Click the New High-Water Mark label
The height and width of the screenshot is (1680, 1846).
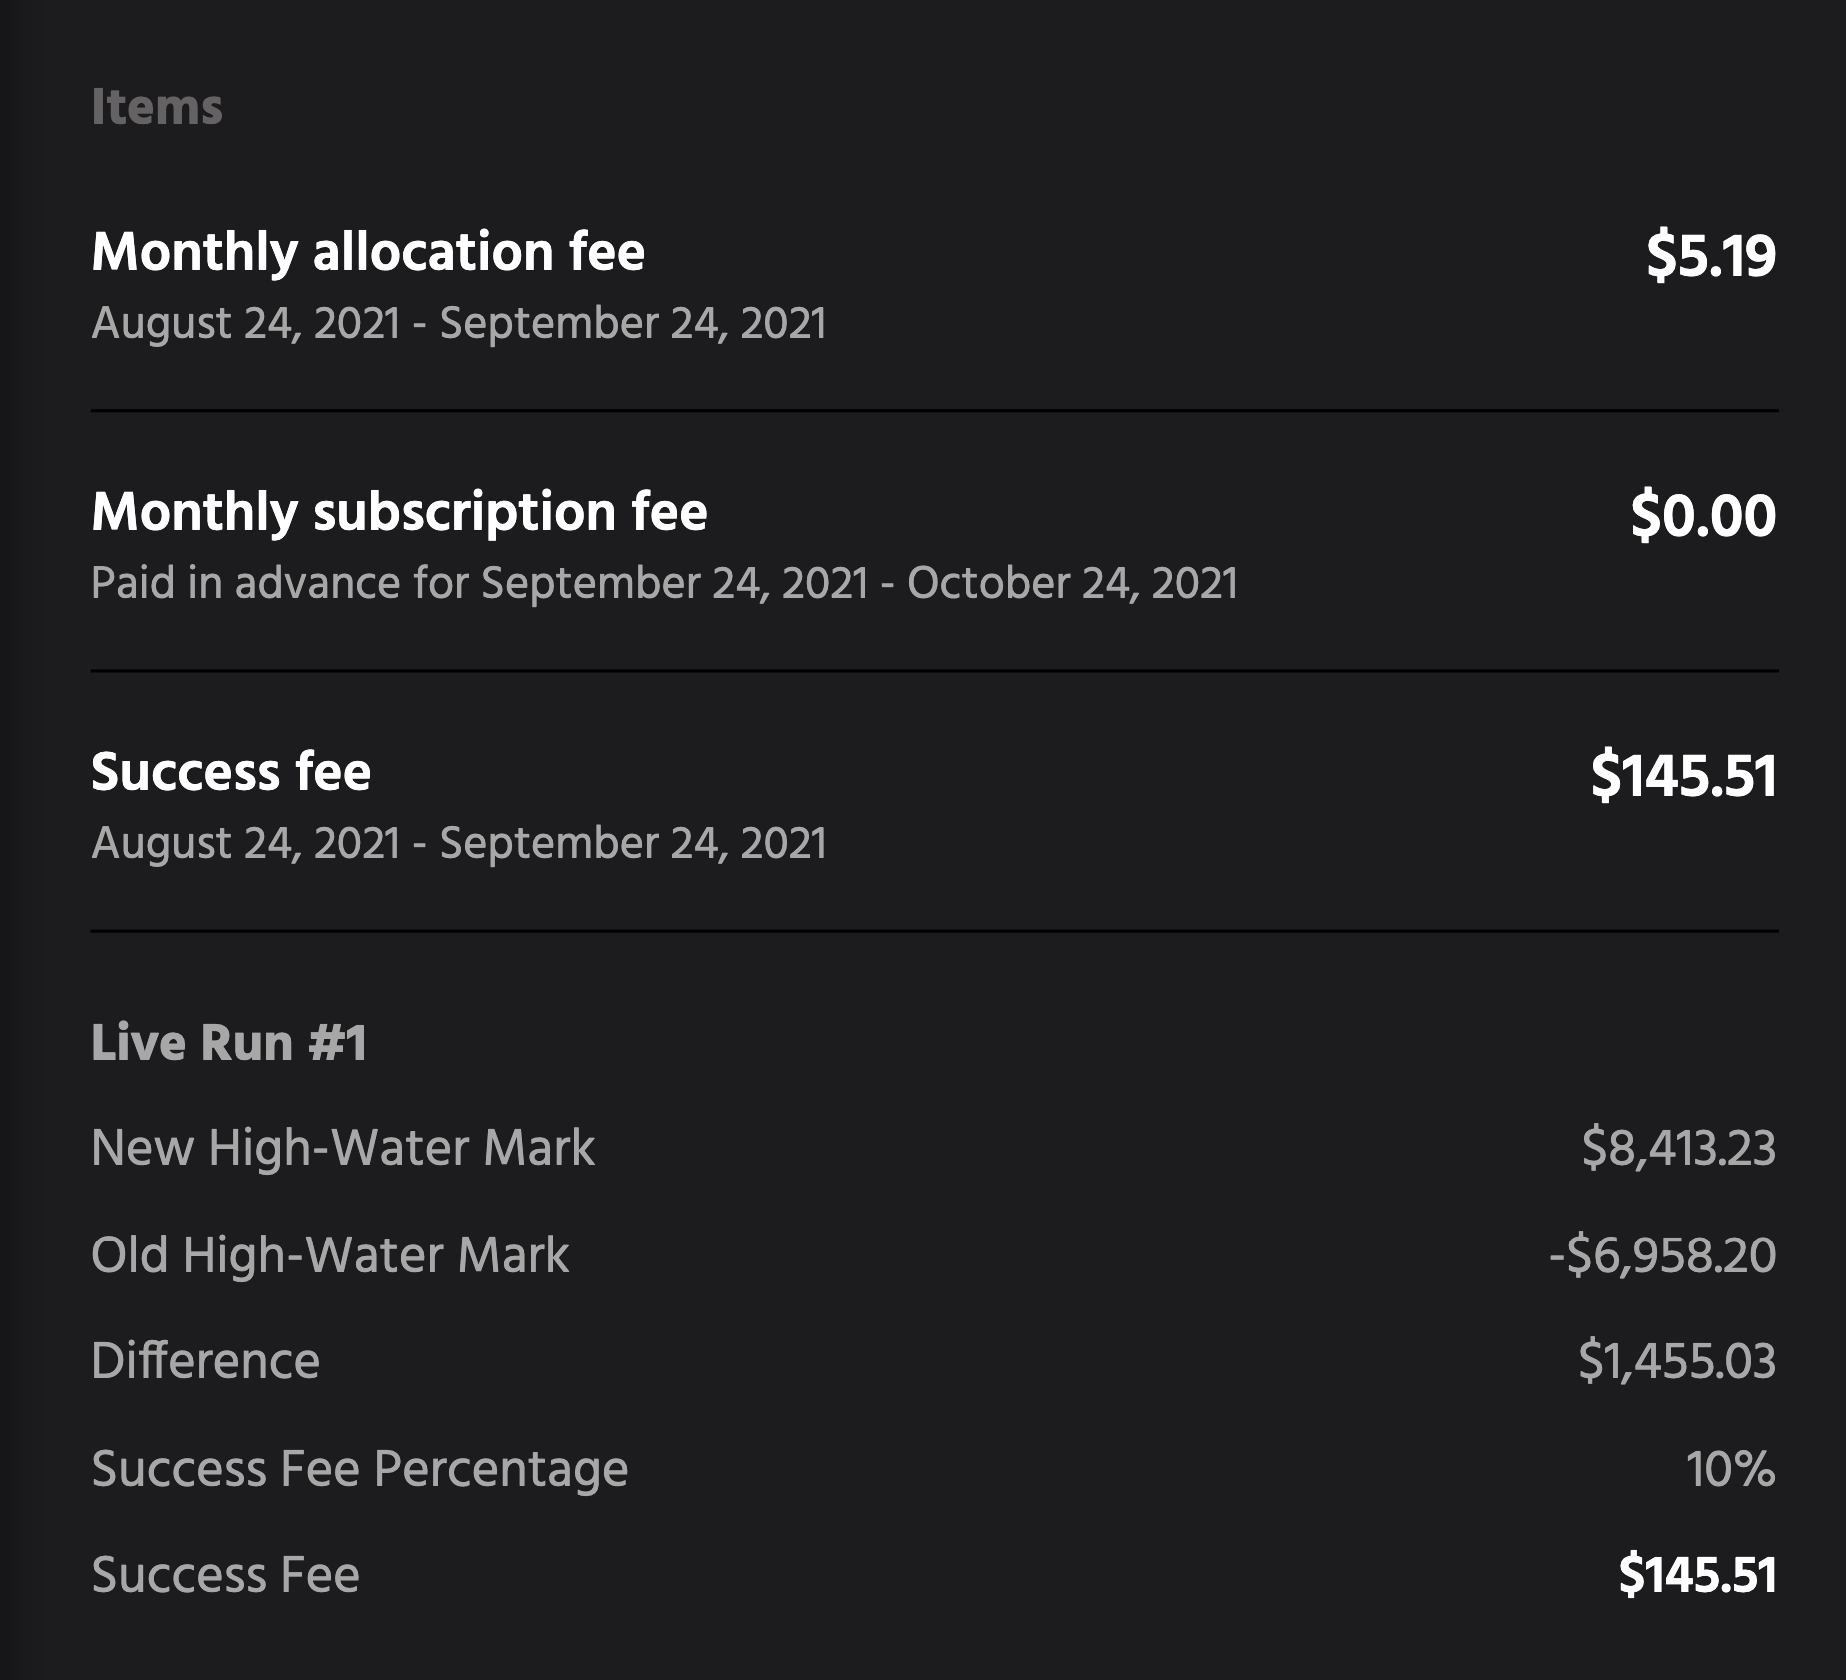(x=343, y=1147)
